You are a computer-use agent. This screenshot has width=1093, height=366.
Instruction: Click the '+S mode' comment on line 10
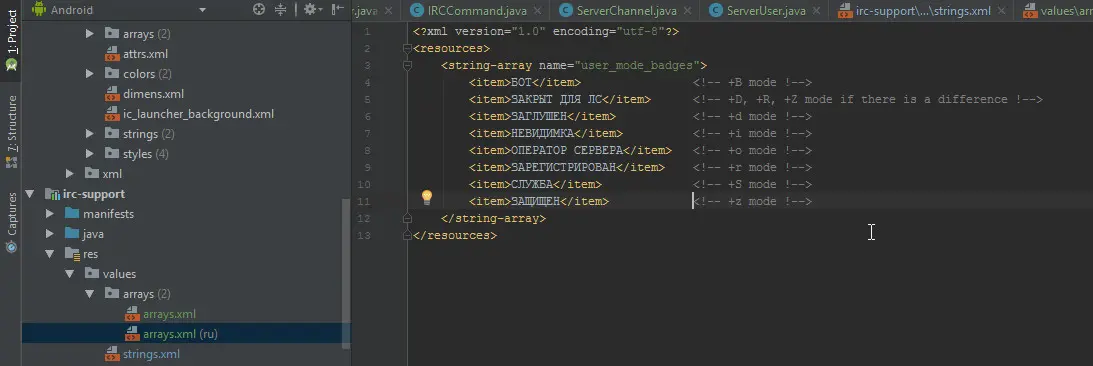[x=752, y=185]
